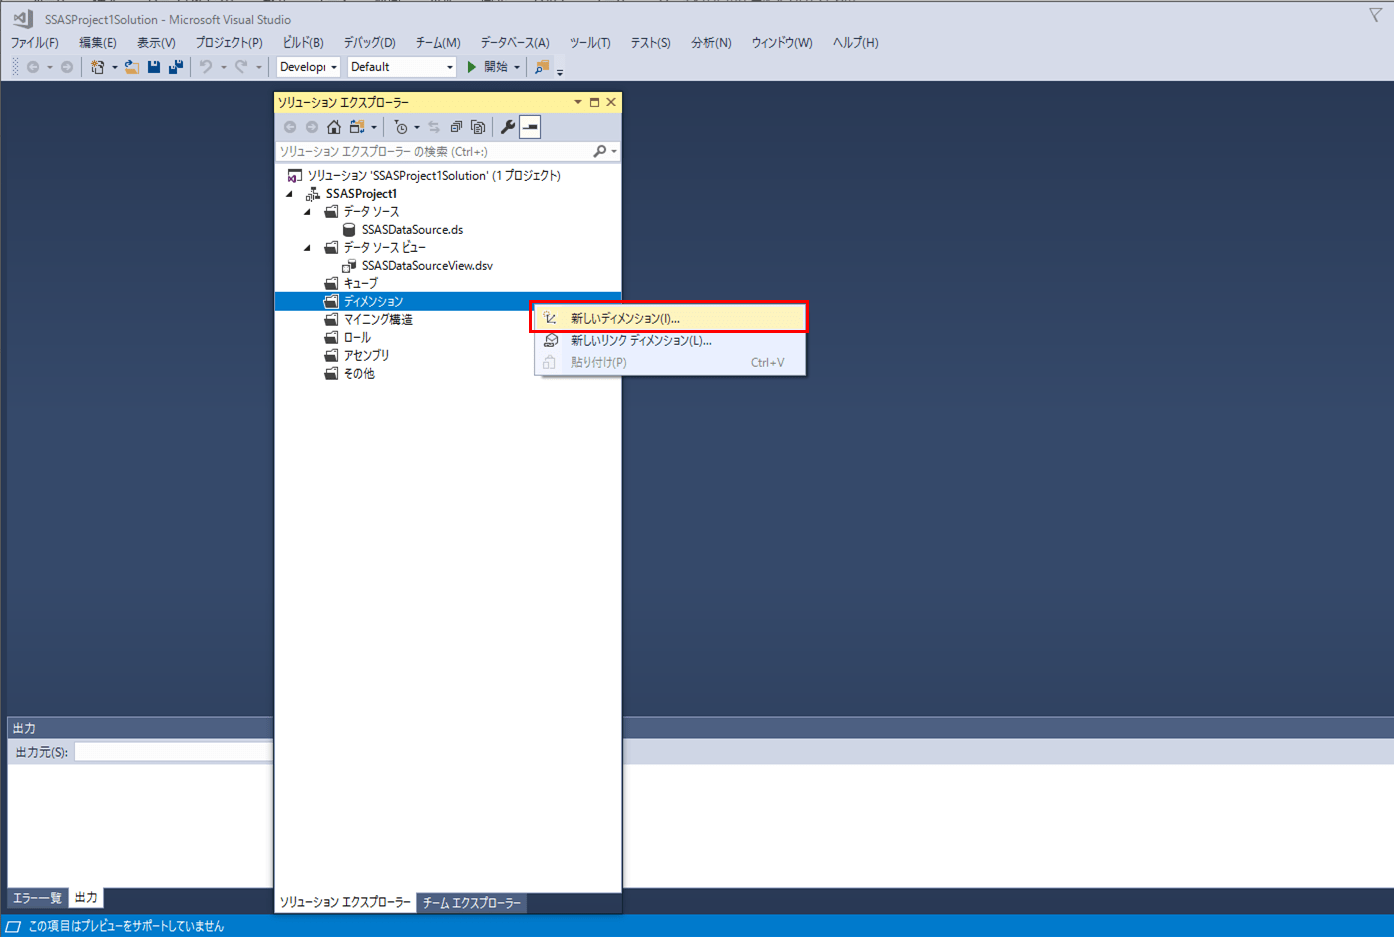Switch to the ソリューション エクスプローラー tab
Viewport: 1394px width, 937px height.
(x=345, y=902)
